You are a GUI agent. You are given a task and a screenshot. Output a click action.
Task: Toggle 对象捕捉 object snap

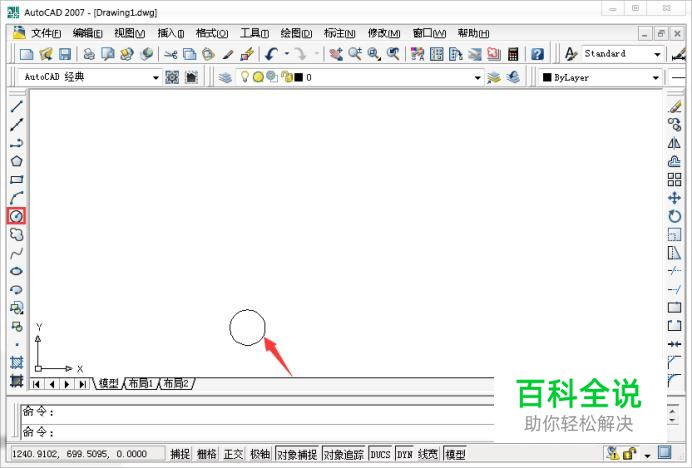tap(297, 454)
